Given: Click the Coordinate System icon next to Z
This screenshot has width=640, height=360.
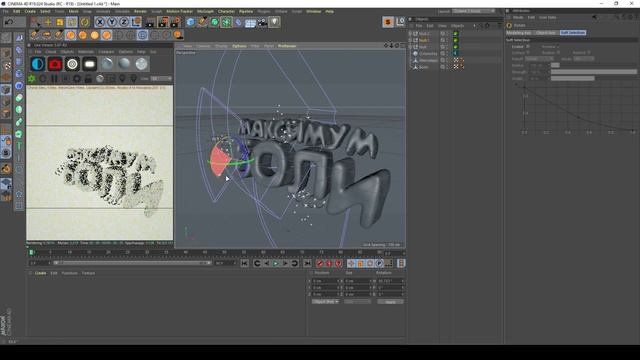Looking at the screenshot, I should pyautogui.click(x=136, y=22).
